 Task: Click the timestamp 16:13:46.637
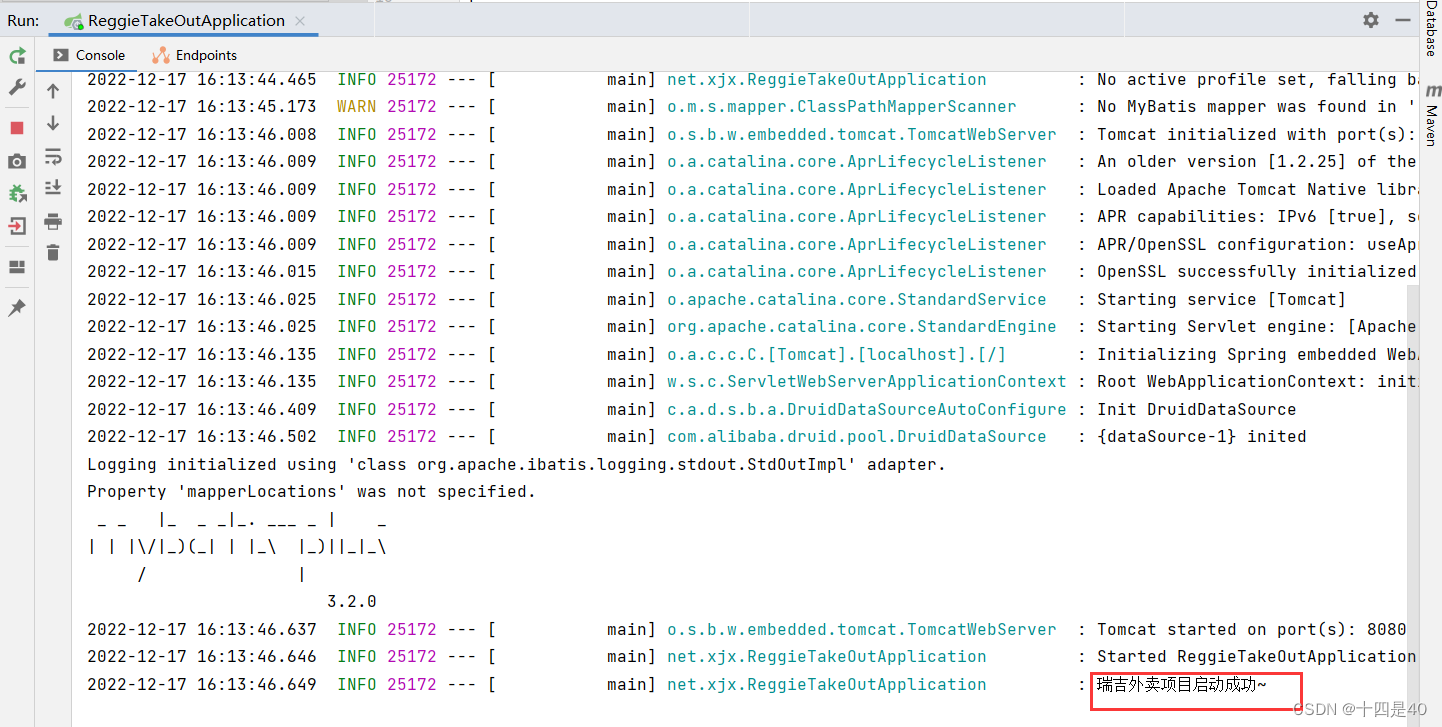point(257,630)
